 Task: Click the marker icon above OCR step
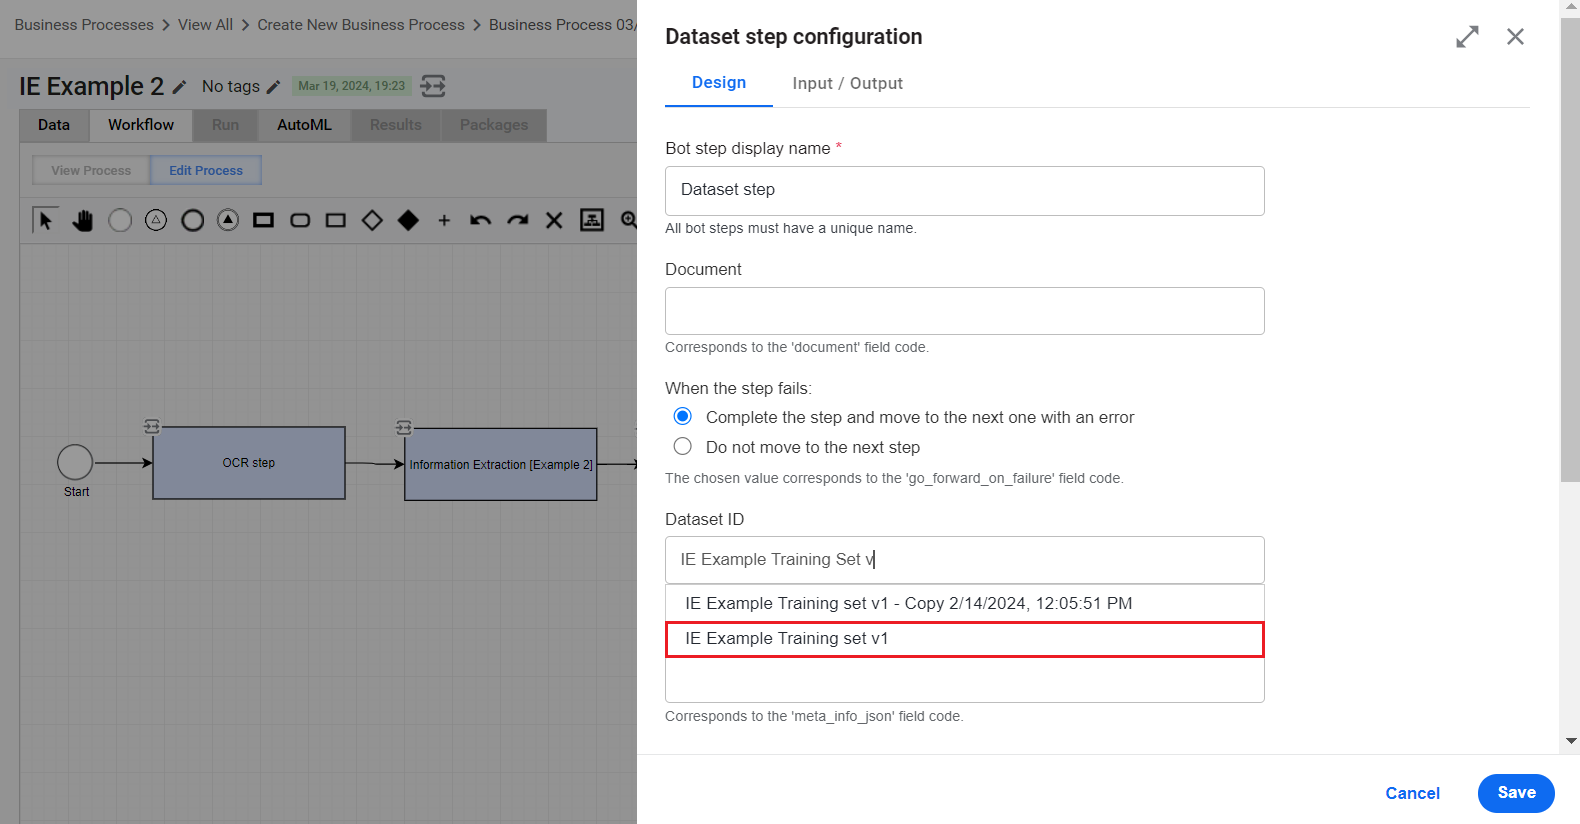click(x=152, y=426)
